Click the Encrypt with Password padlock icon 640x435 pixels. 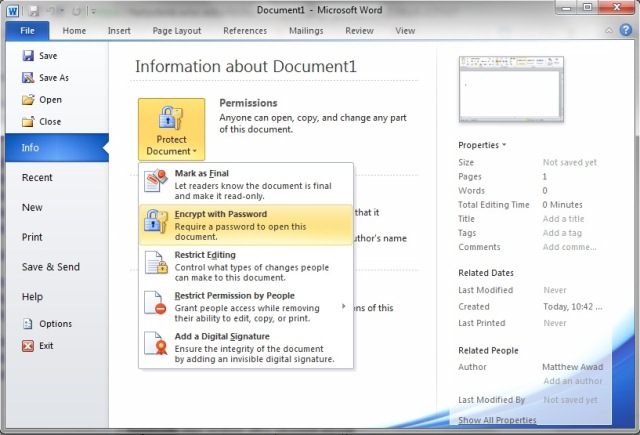(x=156, y=222)
